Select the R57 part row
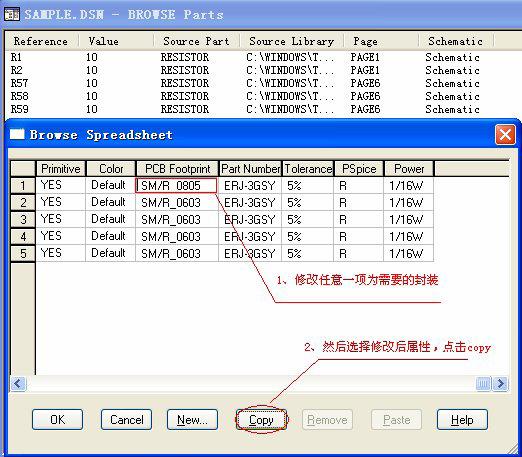 [x=245, y=83]
